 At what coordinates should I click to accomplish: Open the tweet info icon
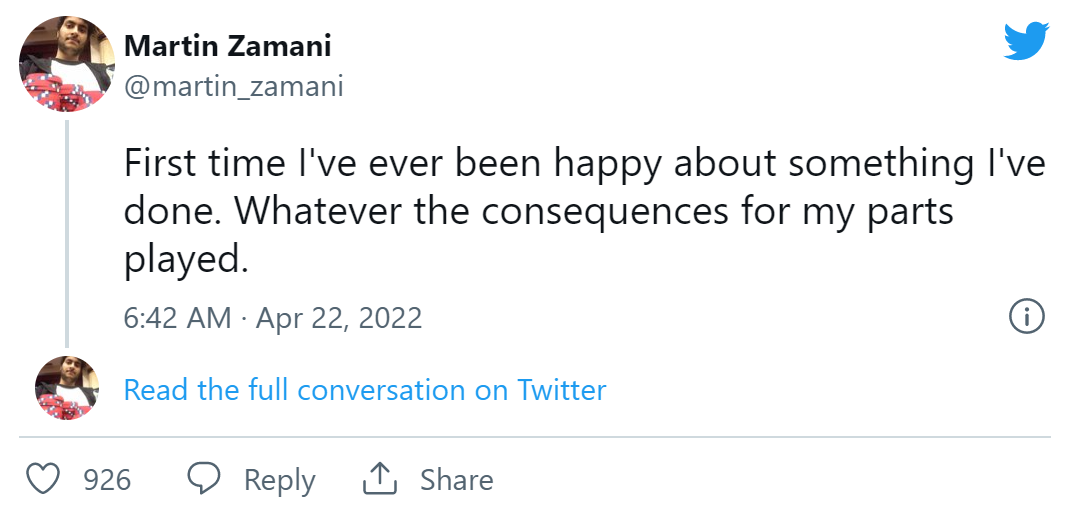1027,317
